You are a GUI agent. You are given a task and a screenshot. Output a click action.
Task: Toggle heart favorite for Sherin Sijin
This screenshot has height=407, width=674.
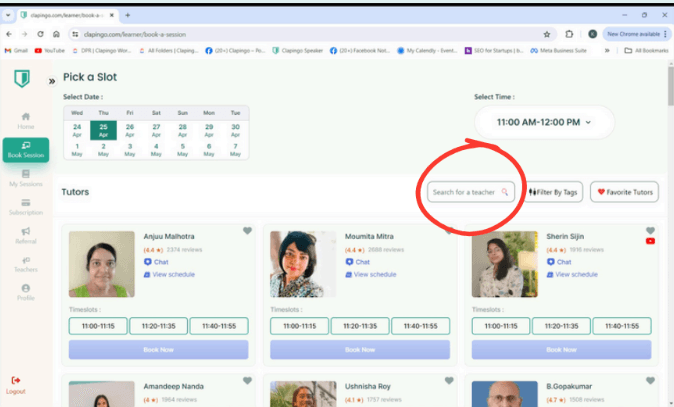[651, 230]
